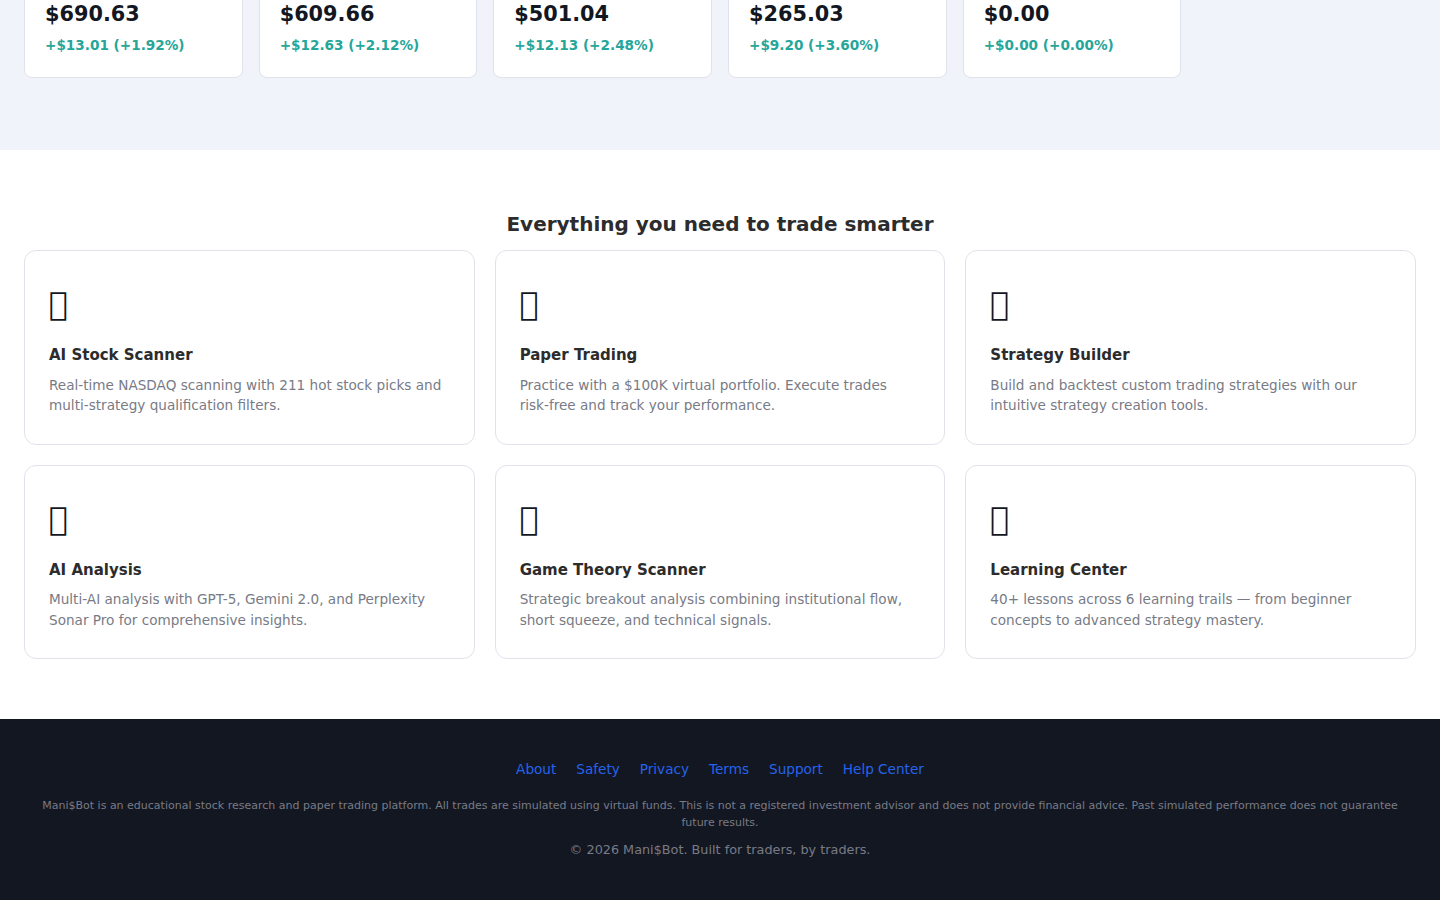Open the Terms page

pos(728,769)
